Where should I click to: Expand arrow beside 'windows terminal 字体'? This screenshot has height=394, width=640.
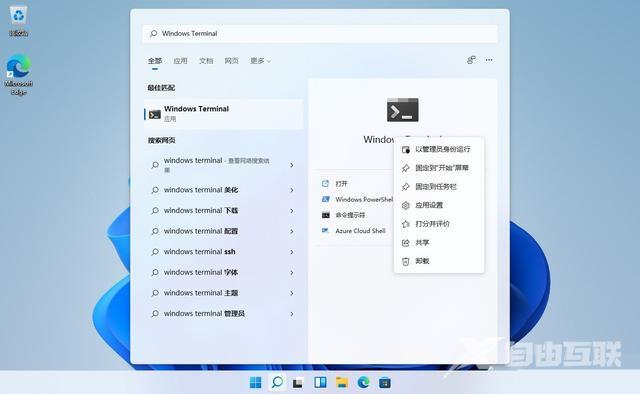pyautogui.click(x=292, y=272)
